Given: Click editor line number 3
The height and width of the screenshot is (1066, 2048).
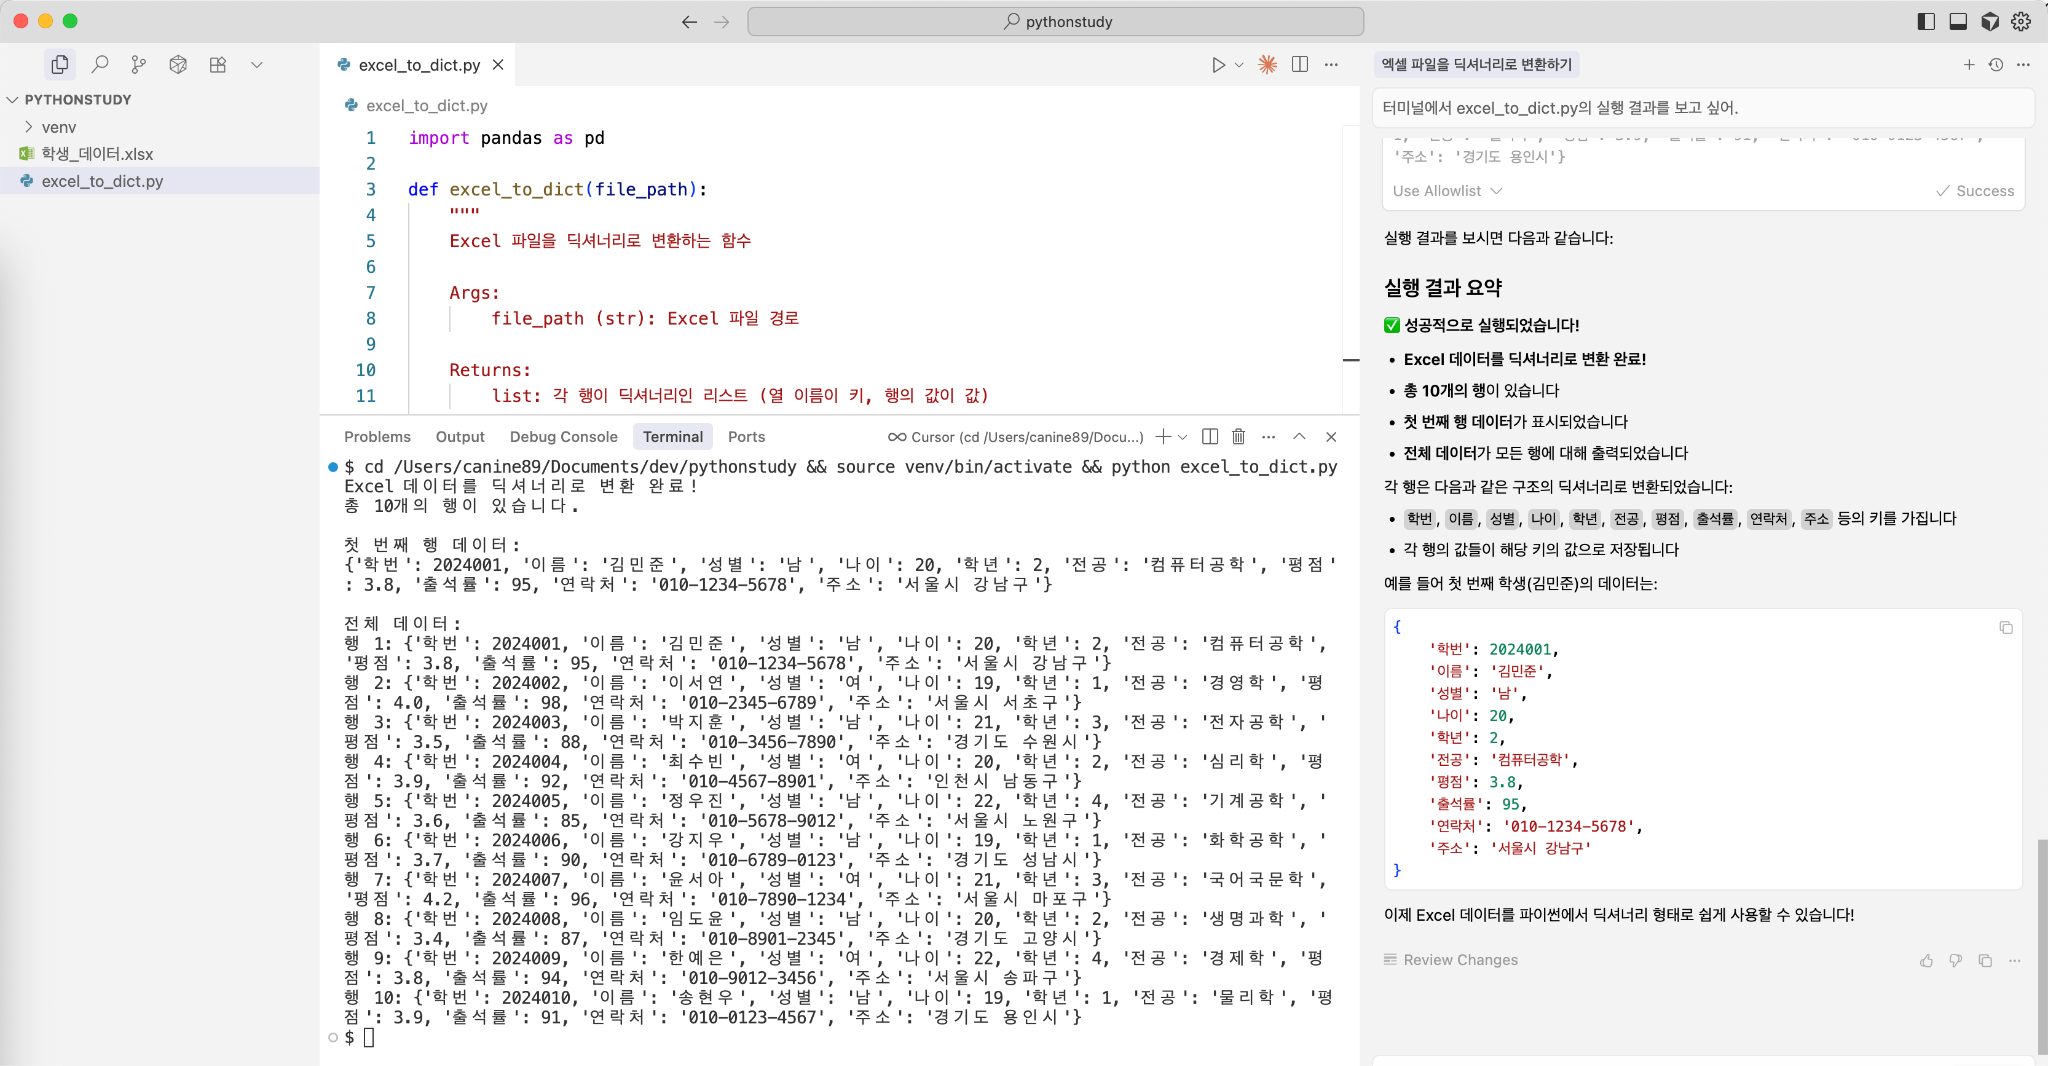Looking at the screenshot, I should click(x=371, y=190).
